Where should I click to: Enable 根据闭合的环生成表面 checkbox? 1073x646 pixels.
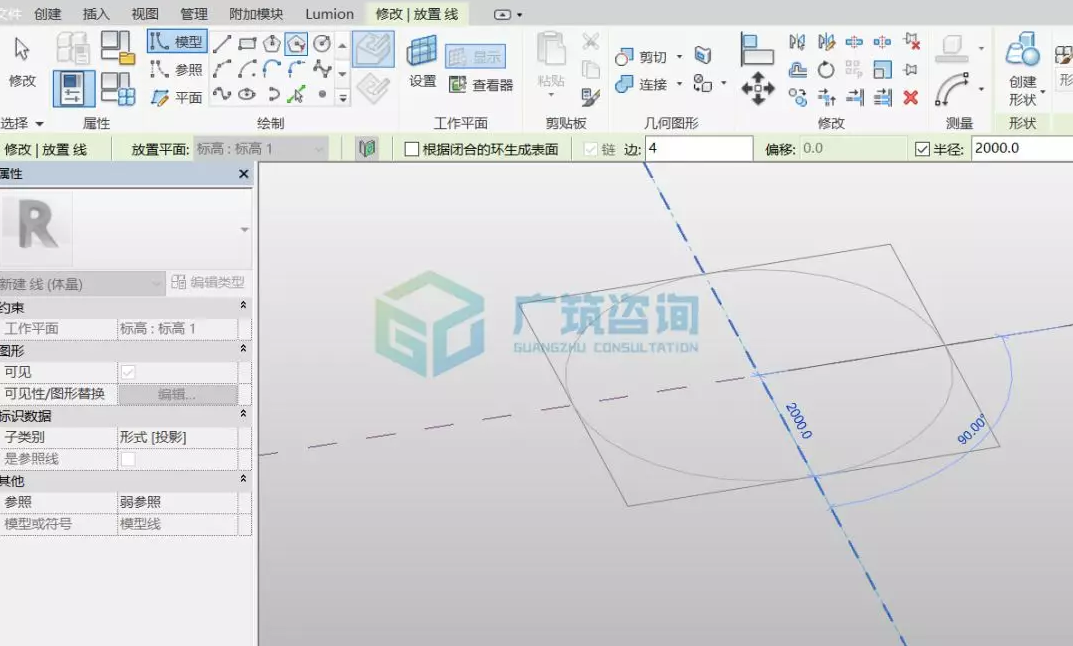point(411,149)
